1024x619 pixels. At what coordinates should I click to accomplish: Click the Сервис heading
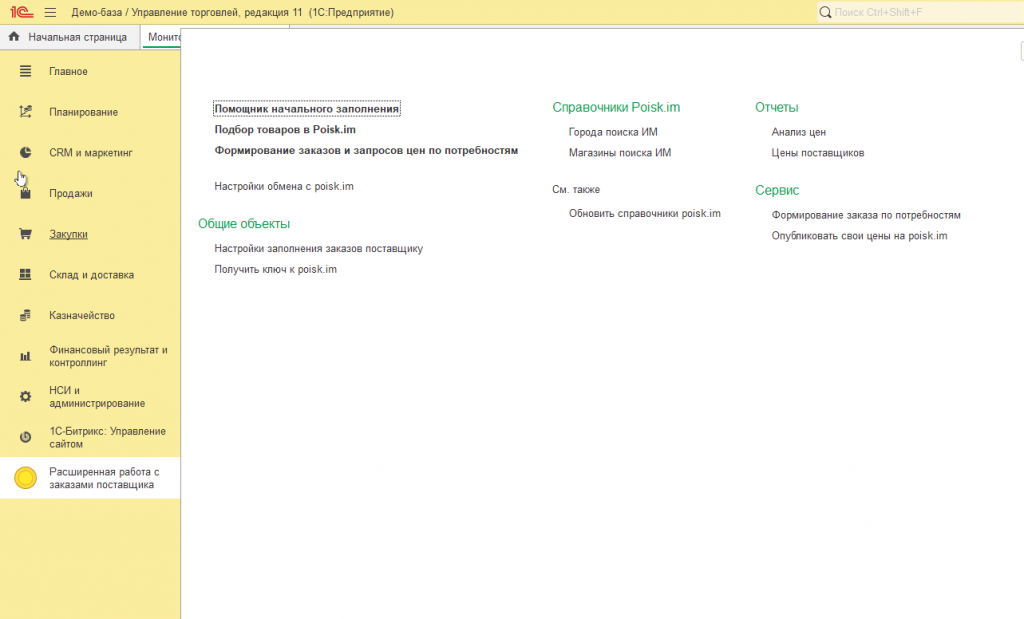tap(776, 190)
